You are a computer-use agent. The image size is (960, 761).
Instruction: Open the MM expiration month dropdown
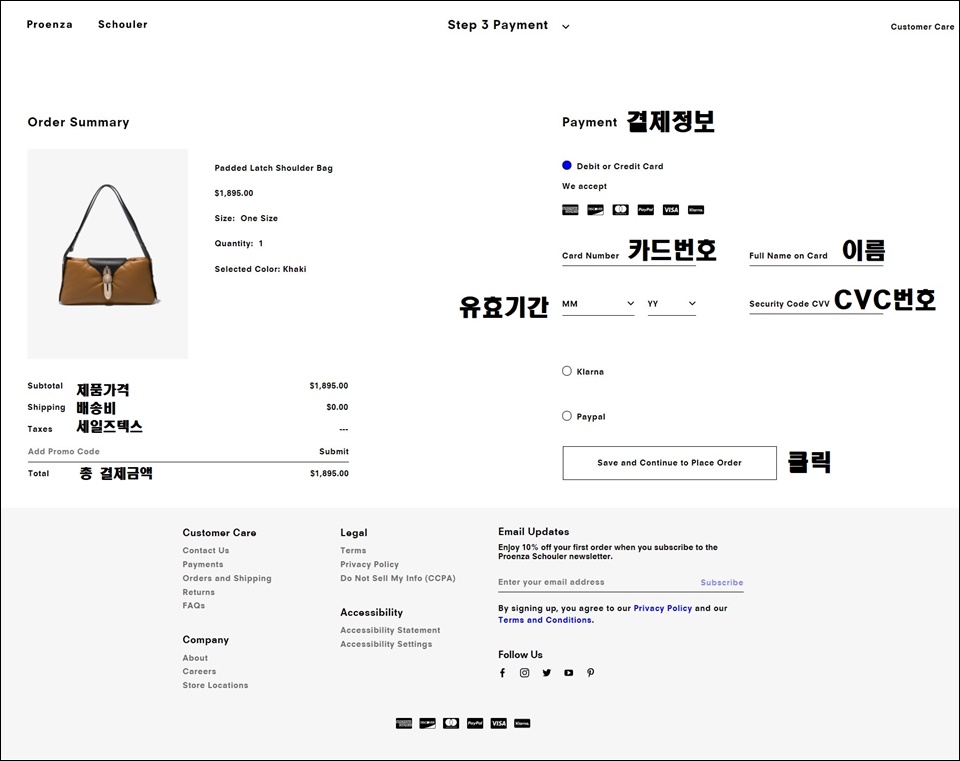coord(598,304)
